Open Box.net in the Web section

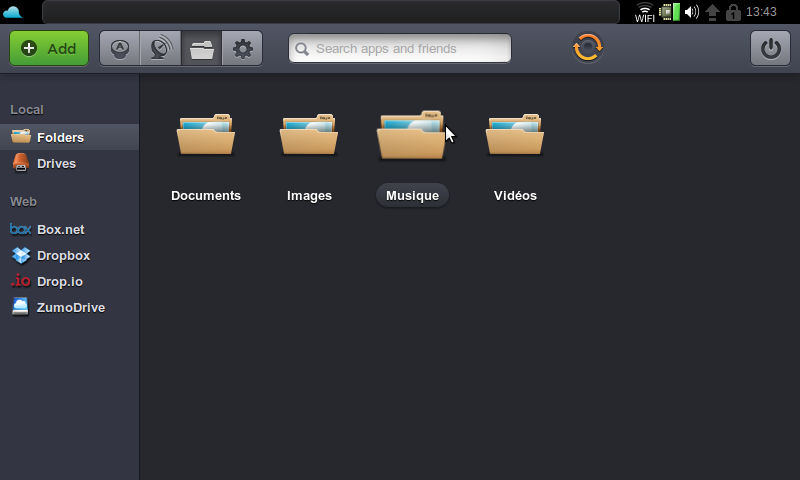[69, 230]
